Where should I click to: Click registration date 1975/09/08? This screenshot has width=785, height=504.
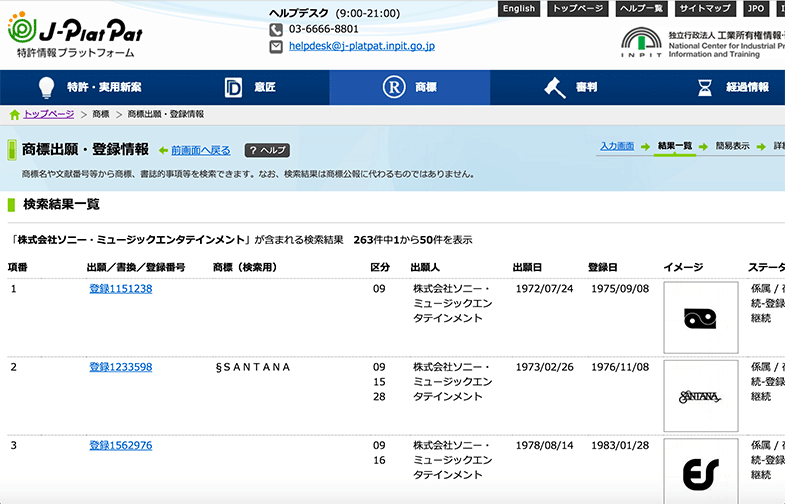tap(620, 289)
